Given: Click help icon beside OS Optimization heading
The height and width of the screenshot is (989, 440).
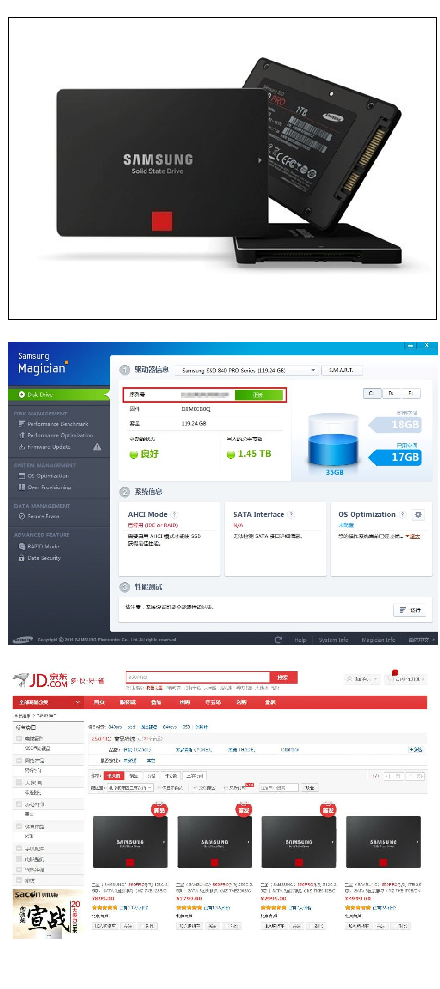Looking at the screenshot, I should point(403,515).
